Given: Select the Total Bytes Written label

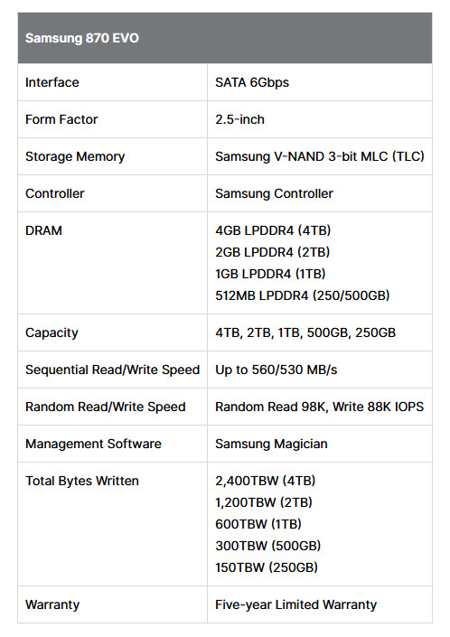Looking at the screenshot, I should point(82,481).
